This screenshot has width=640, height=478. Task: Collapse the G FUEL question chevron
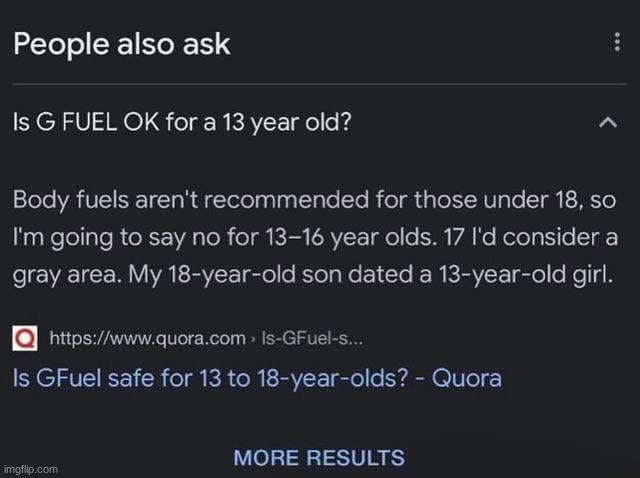[x=606, y=123]
